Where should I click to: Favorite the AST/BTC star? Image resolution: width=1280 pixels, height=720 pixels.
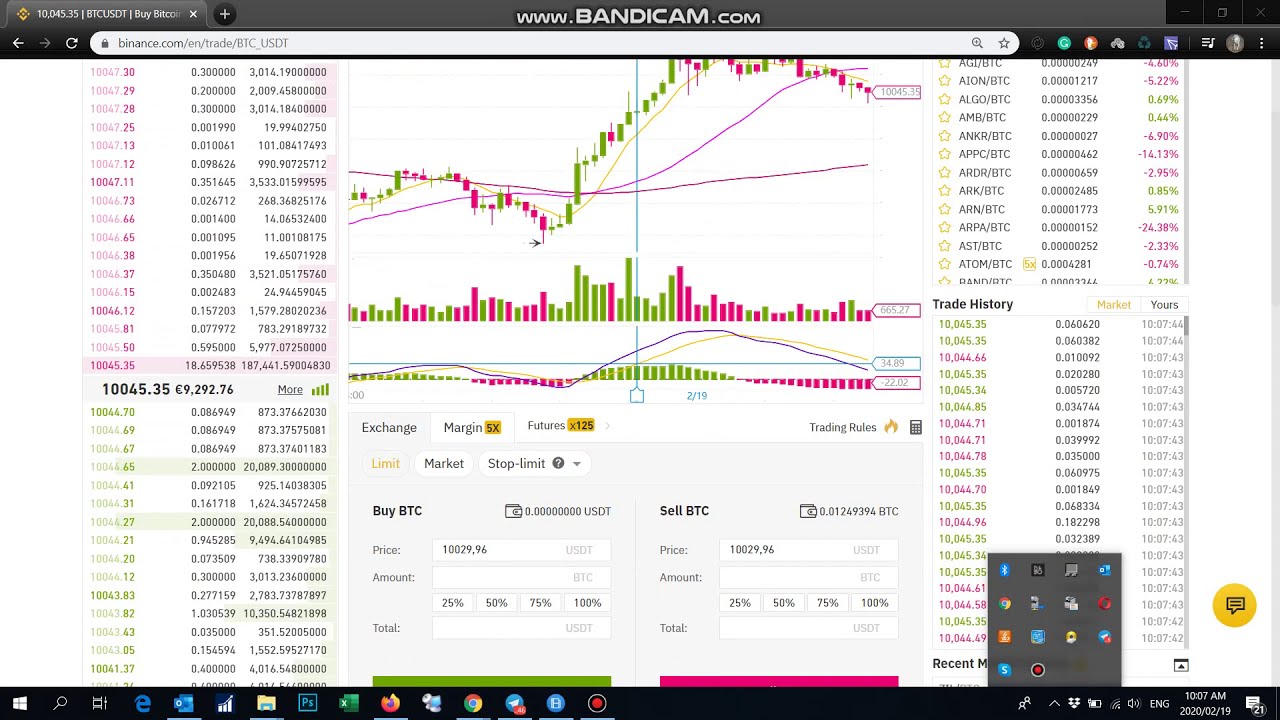coord(944,246)
